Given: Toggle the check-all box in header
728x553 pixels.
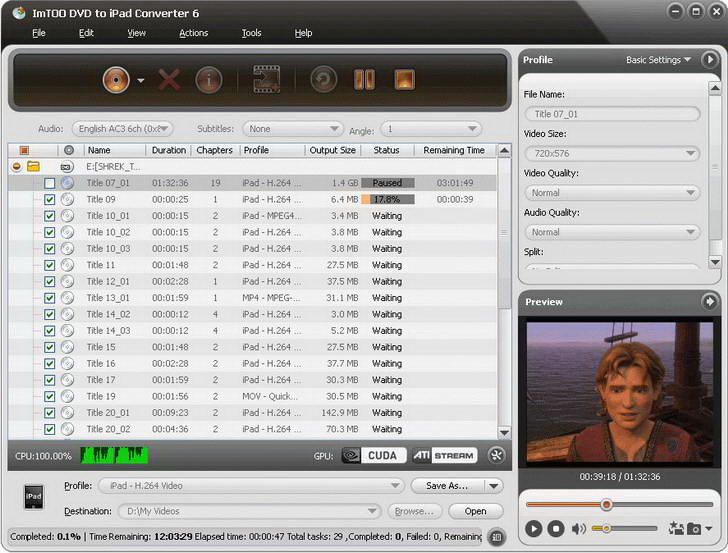Looking at the screenshot, I should point(24,150).
